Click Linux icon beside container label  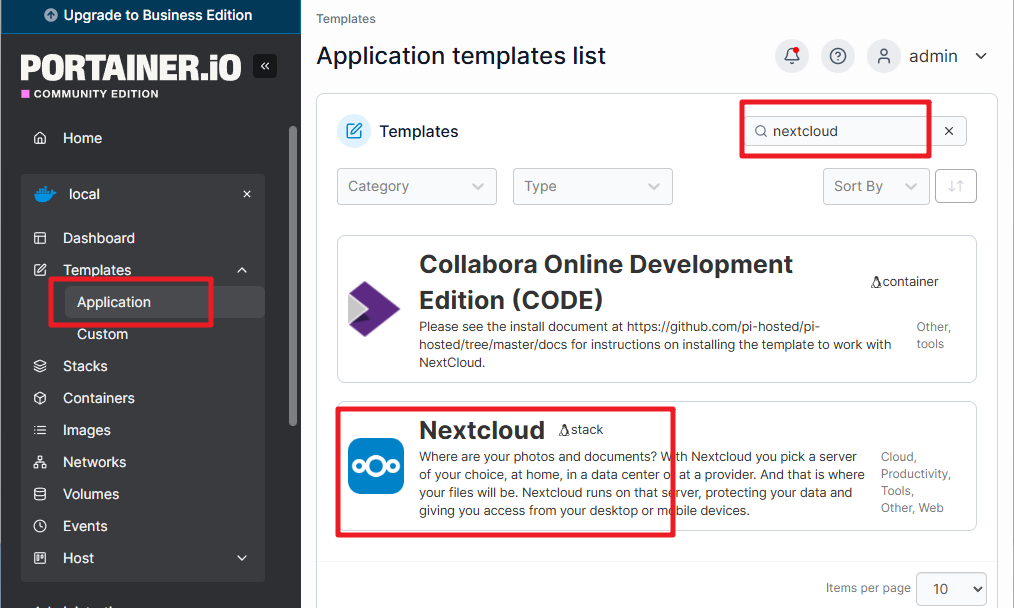point(876,282)
